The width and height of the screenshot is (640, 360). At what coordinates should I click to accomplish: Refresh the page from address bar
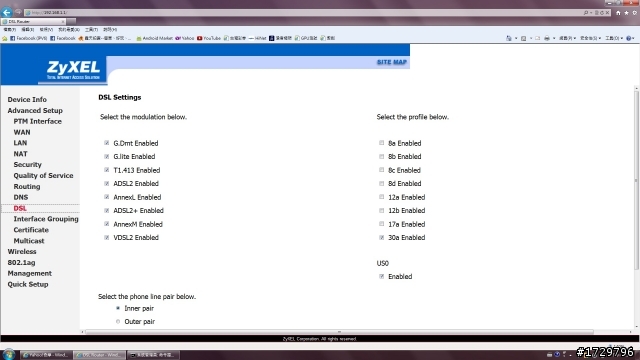click(602, 13)
